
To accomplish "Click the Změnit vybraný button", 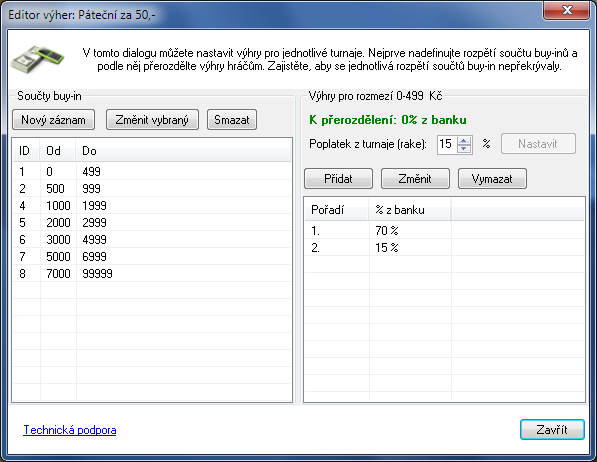I will click(x=152, y=120).
